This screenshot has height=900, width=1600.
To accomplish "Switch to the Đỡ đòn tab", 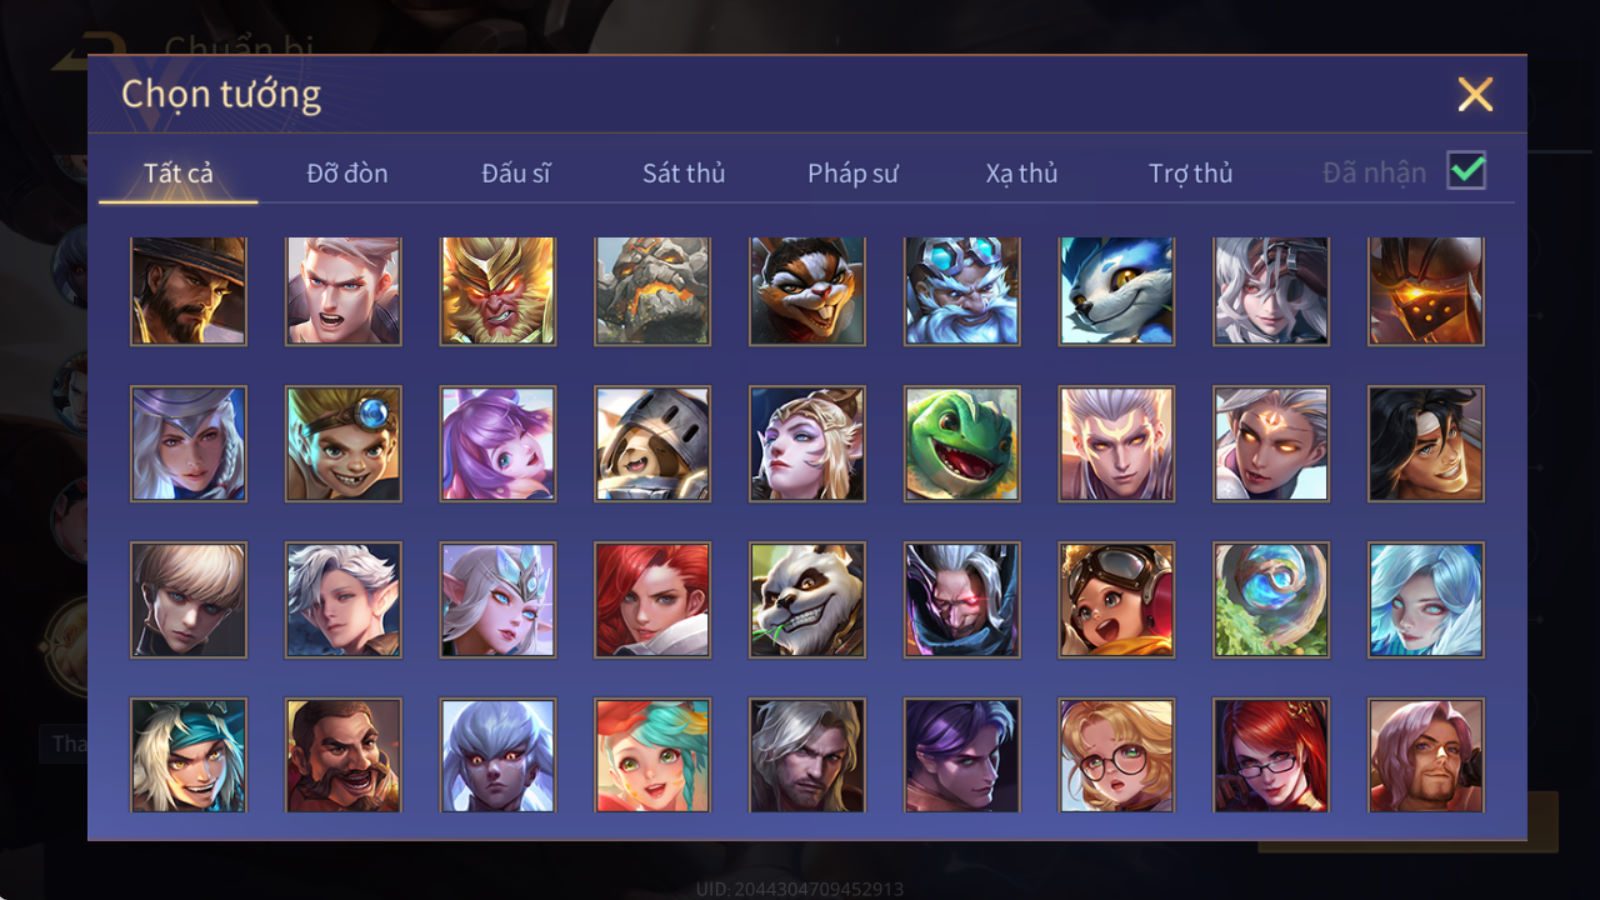I will click(x=347, y=173).
